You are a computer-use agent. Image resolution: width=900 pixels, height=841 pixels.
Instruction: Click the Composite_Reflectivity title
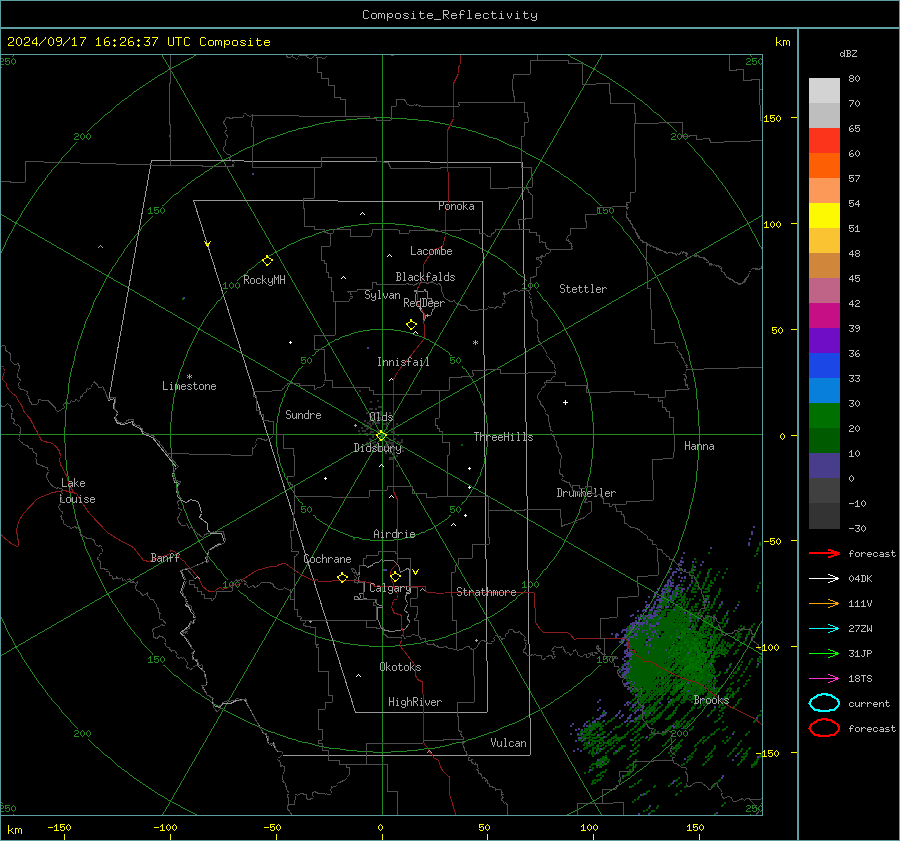tap(450, 15)
